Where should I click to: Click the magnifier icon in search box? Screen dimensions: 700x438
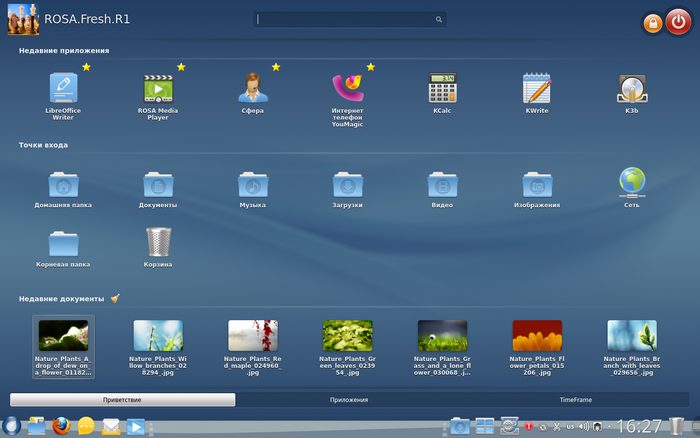click(439, 19)
